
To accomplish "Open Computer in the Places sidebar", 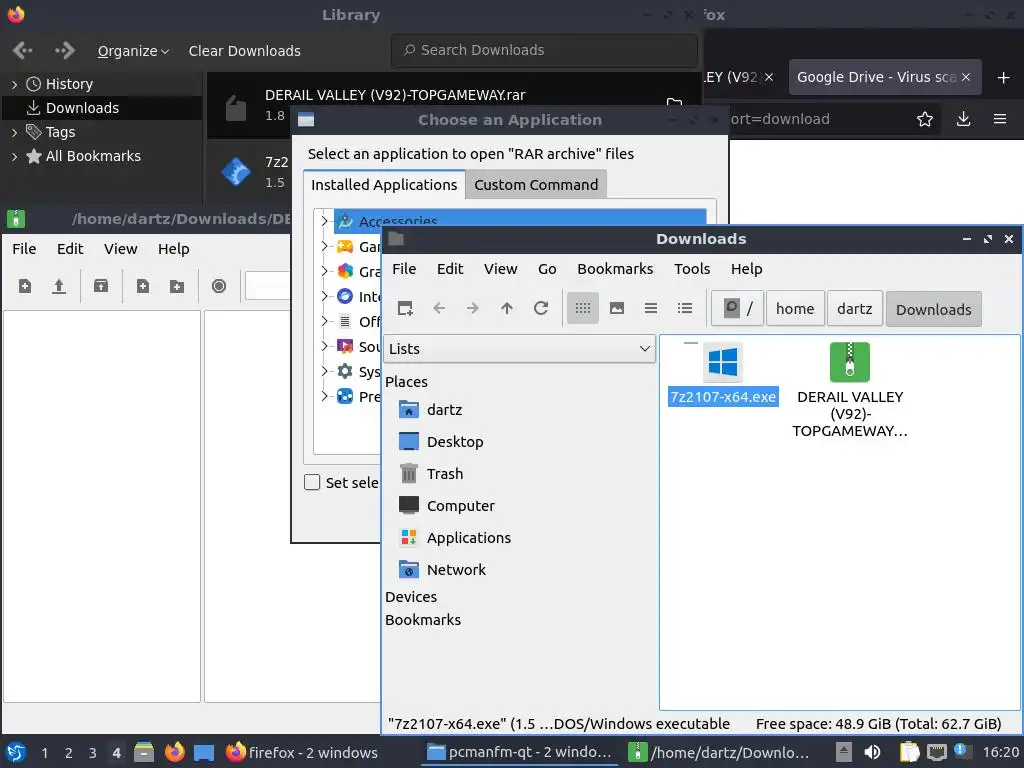I will coord(460,505).
